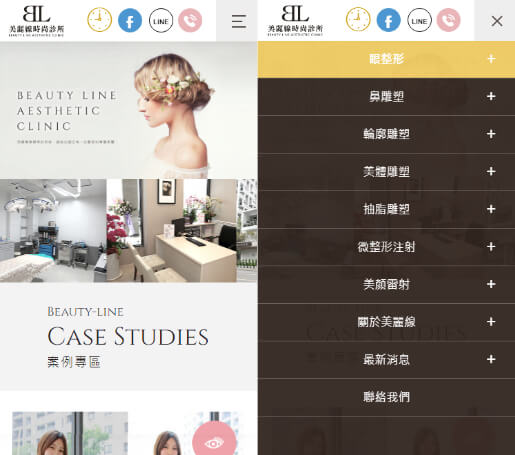515x455 pixels.
Task: Expand the 美顏雷射 plus sign
Action: pos(491,284)
